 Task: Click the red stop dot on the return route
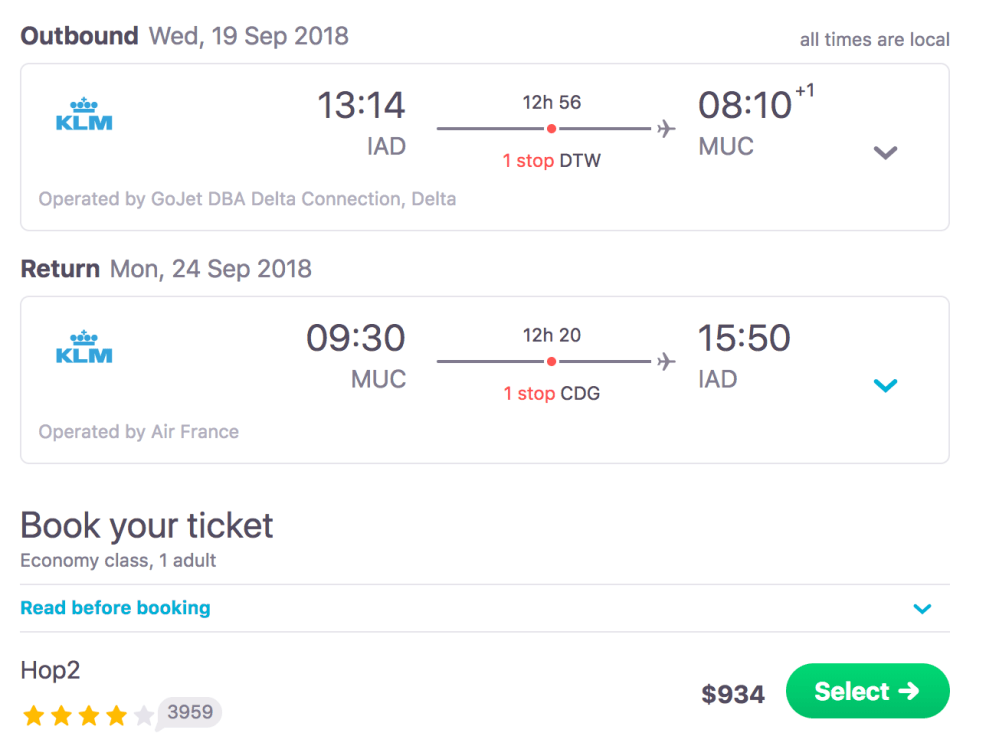551,361
